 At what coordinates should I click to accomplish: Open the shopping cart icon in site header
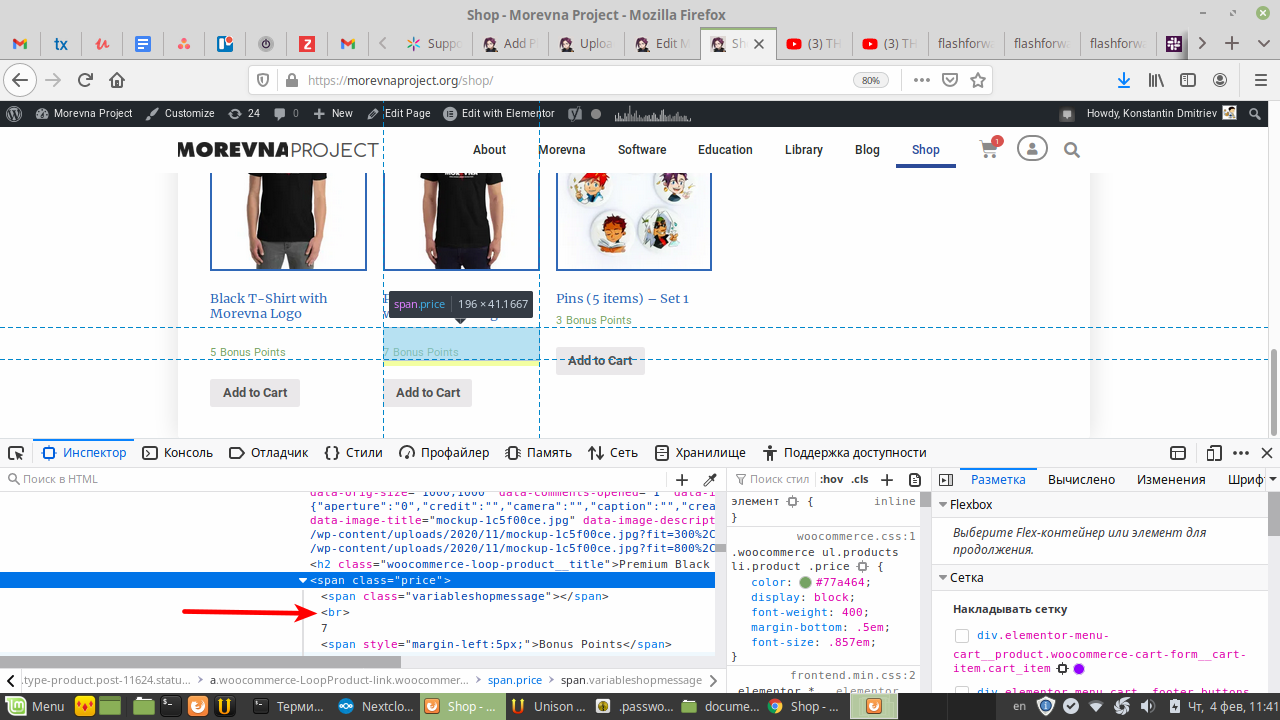coord(989,150)
